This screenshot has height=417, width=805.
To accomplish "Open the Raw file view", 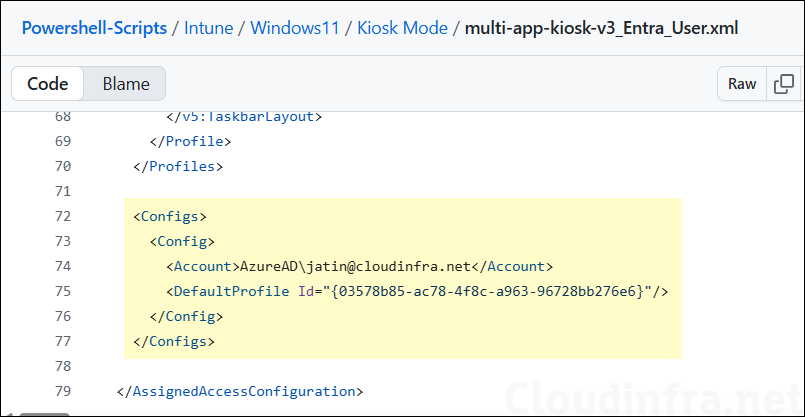I will [742, 84].
